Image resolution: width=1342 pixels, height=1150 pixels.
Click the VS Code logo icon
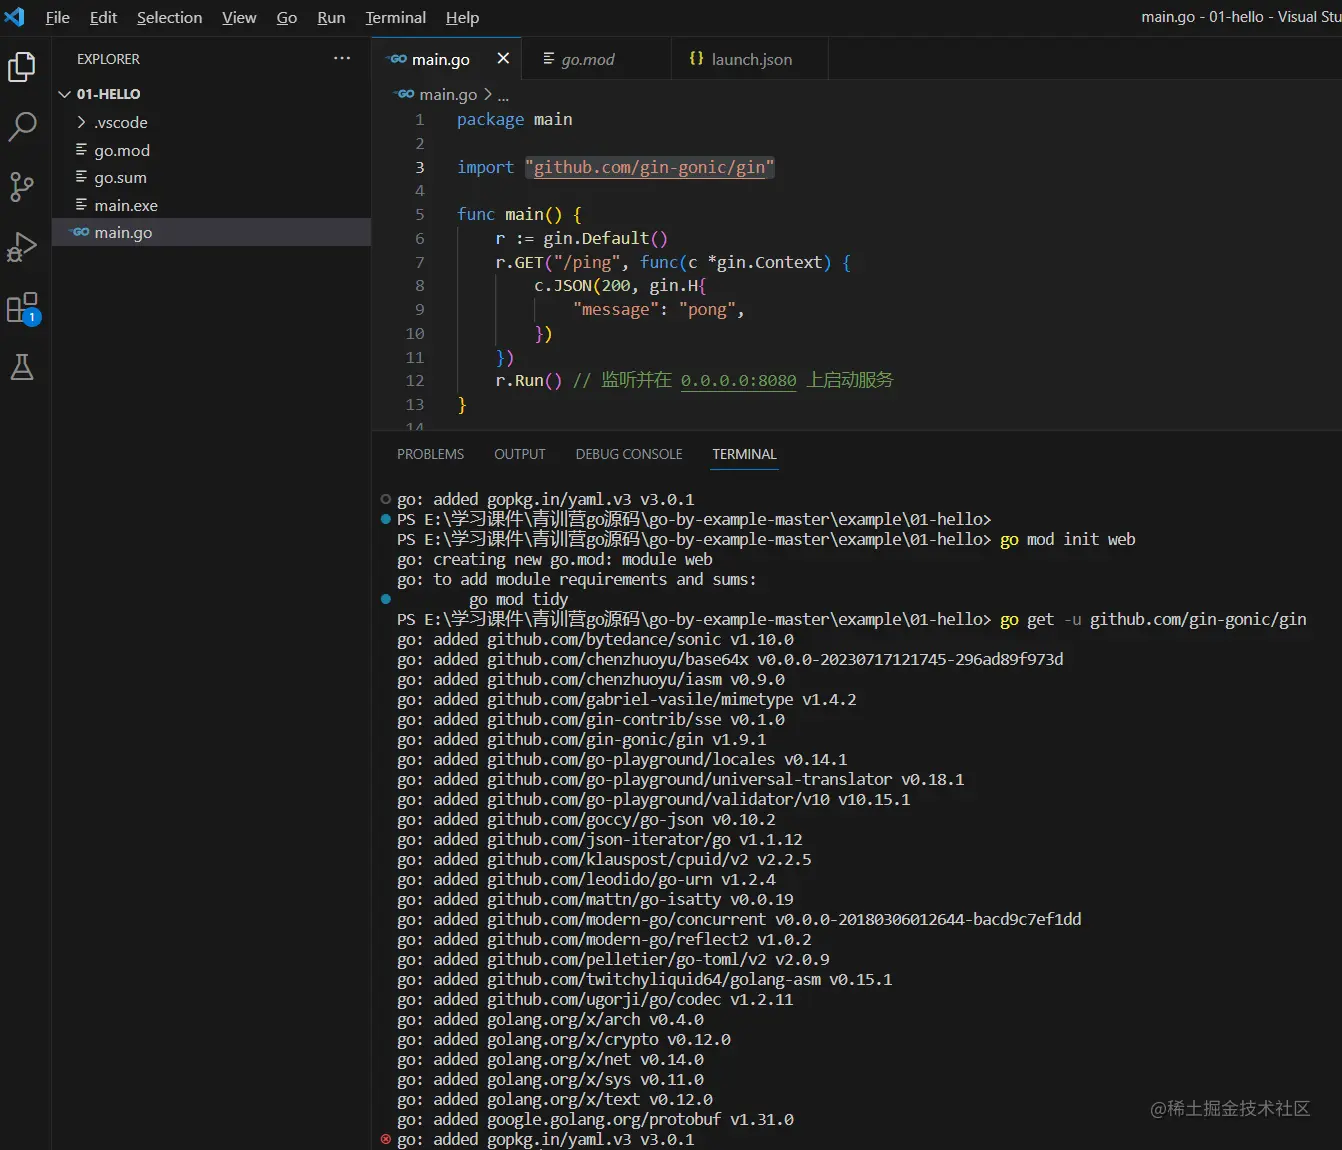point(15,17)
